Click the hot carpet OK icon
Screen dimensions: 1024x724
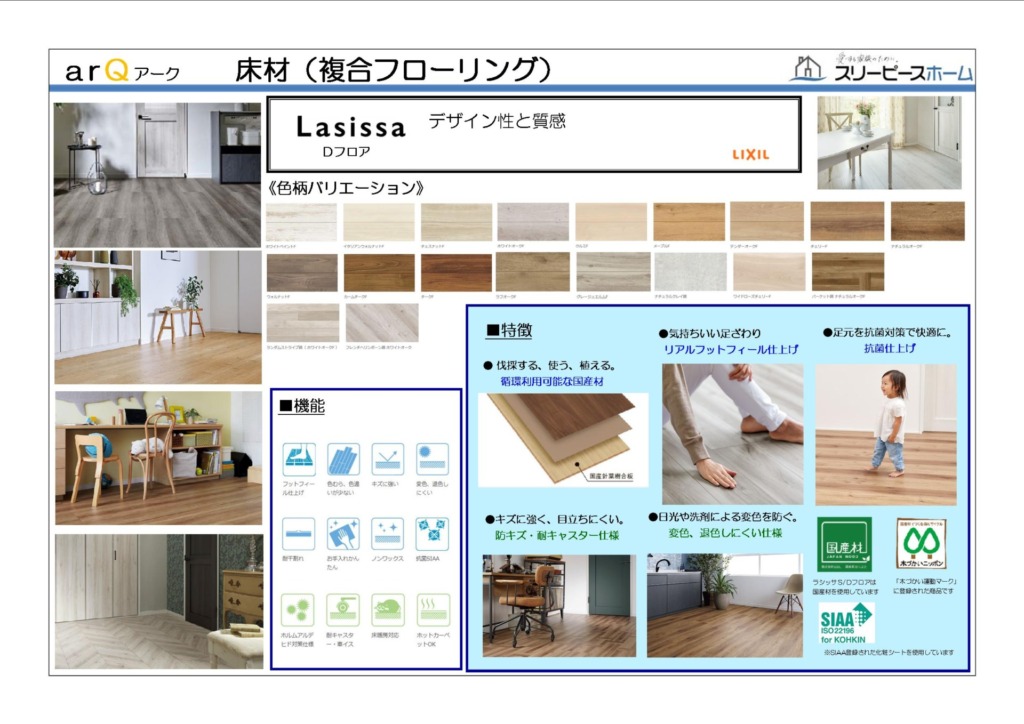click(x=432, y=609)
